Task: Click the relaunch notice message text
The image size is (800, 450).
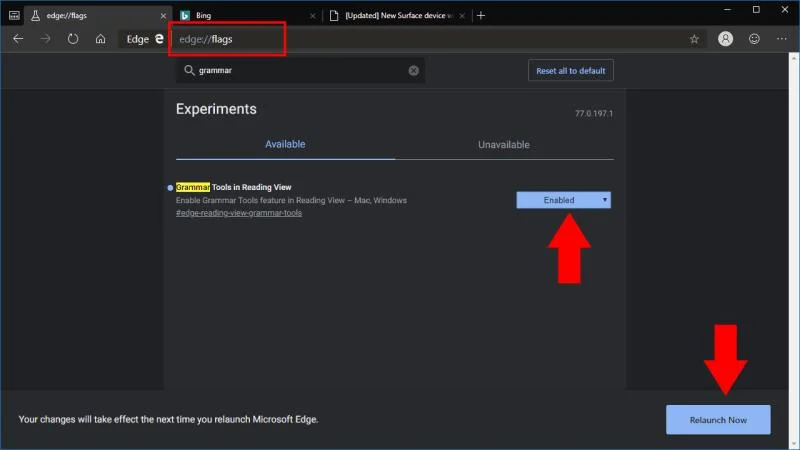Action: (168, 419)
